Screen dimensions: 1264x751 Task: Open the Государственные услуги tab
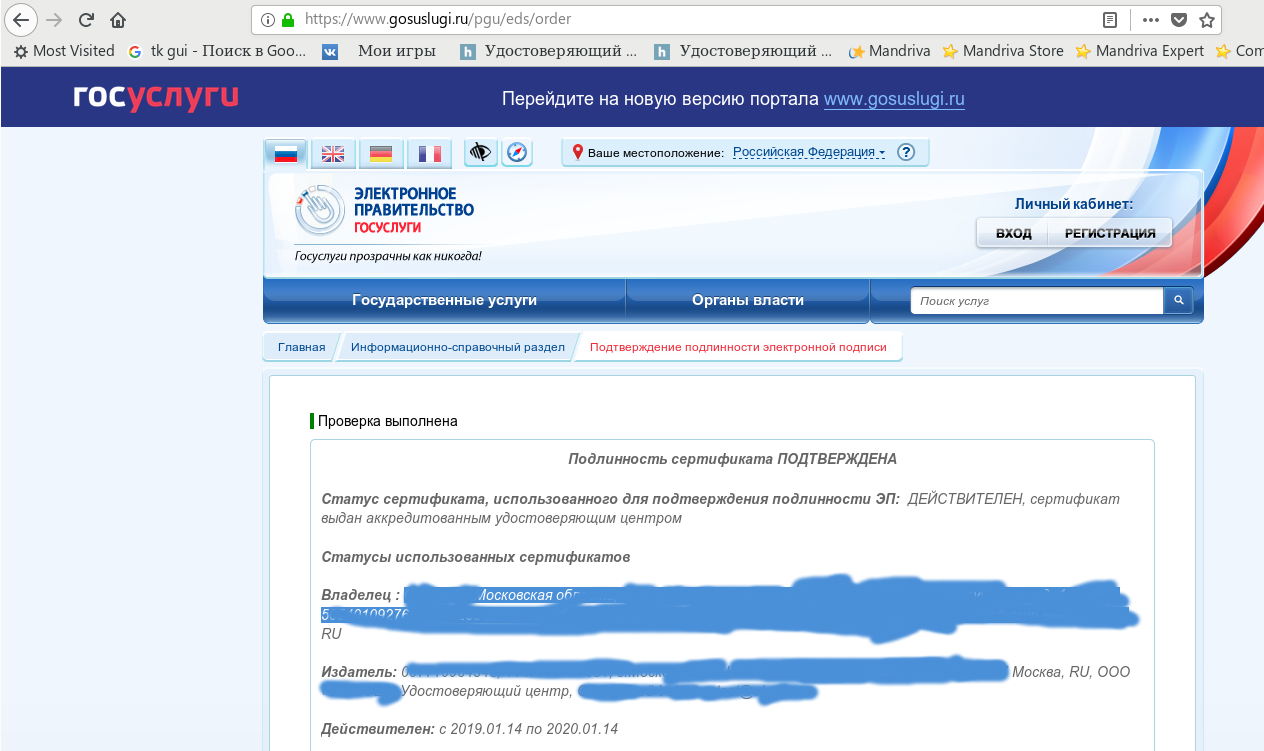(444, 299)
